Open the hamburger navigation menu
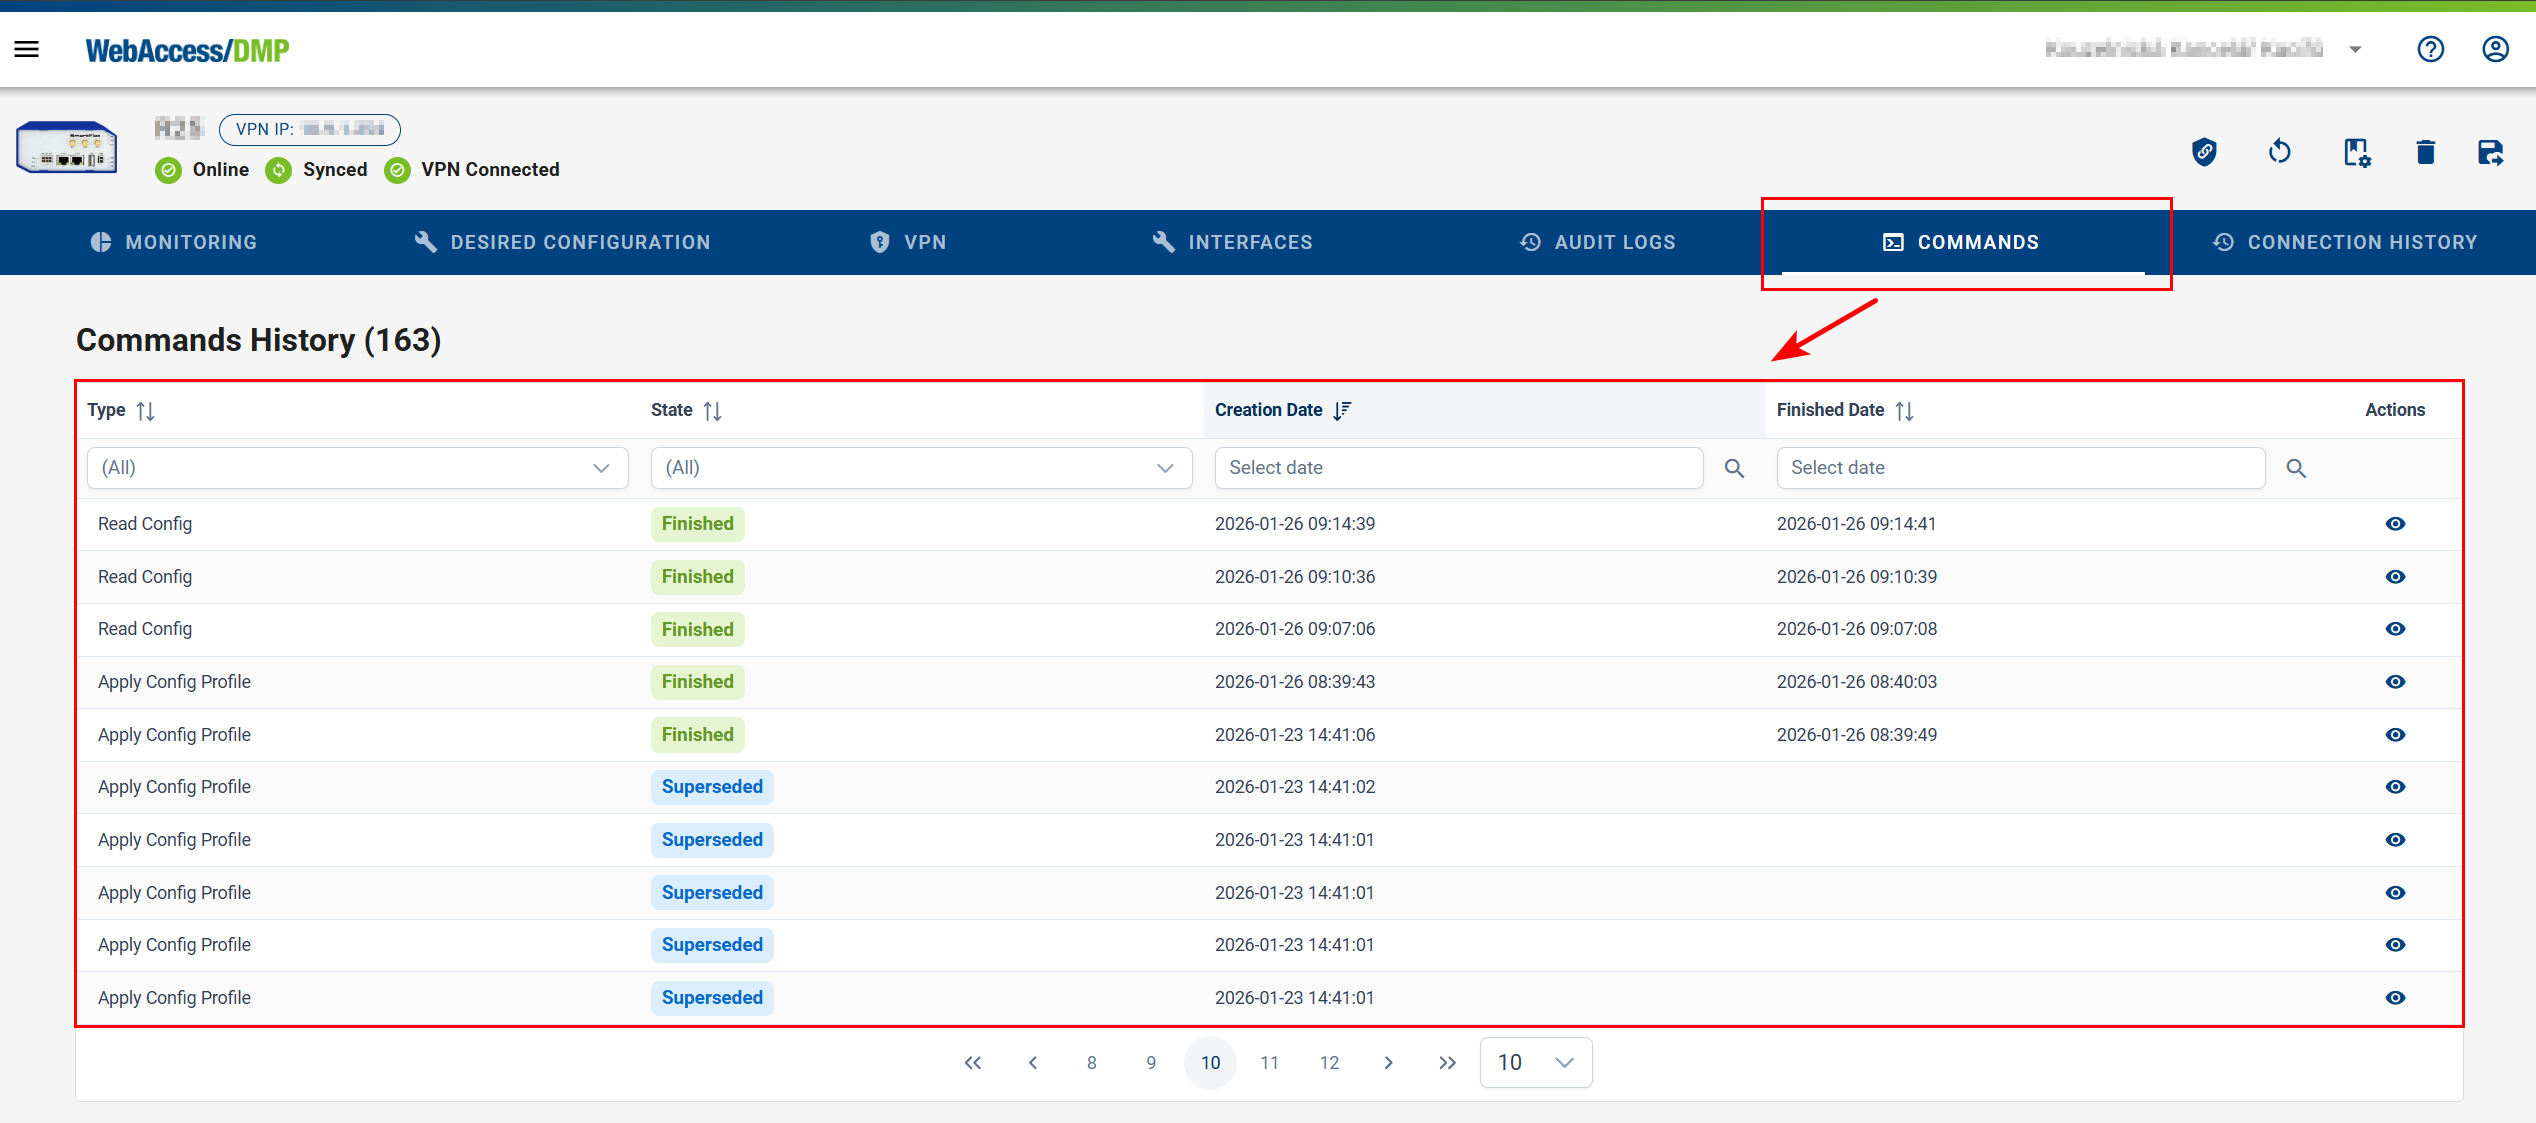The image size is (2536, 1123). point(27,49)
